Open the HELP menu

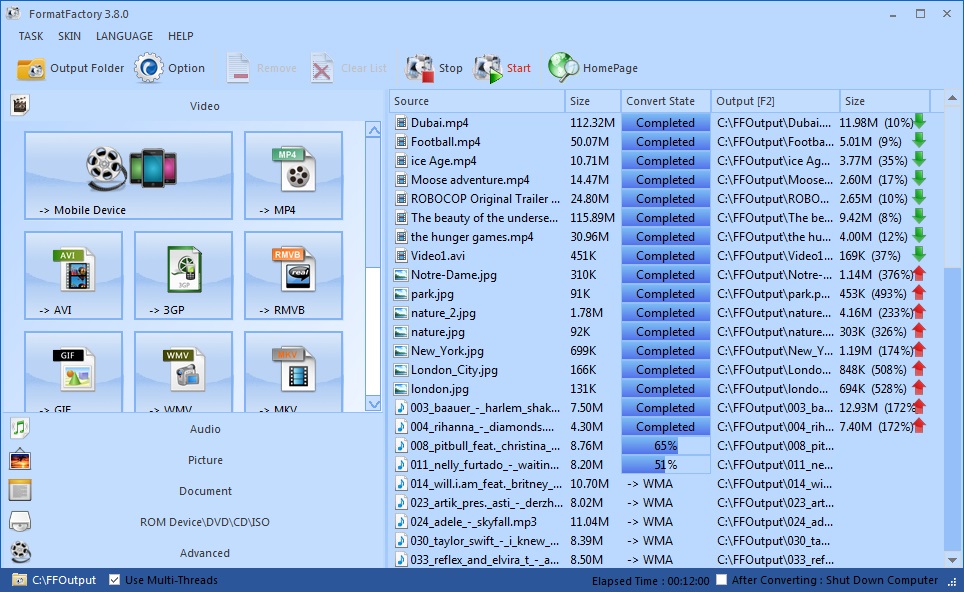point(181,36)
